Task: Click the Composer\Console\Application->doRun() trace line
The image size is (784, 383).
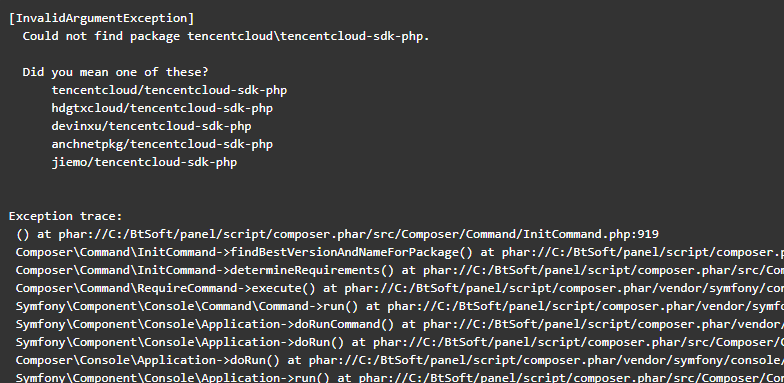Action: [x=400, y=360]
